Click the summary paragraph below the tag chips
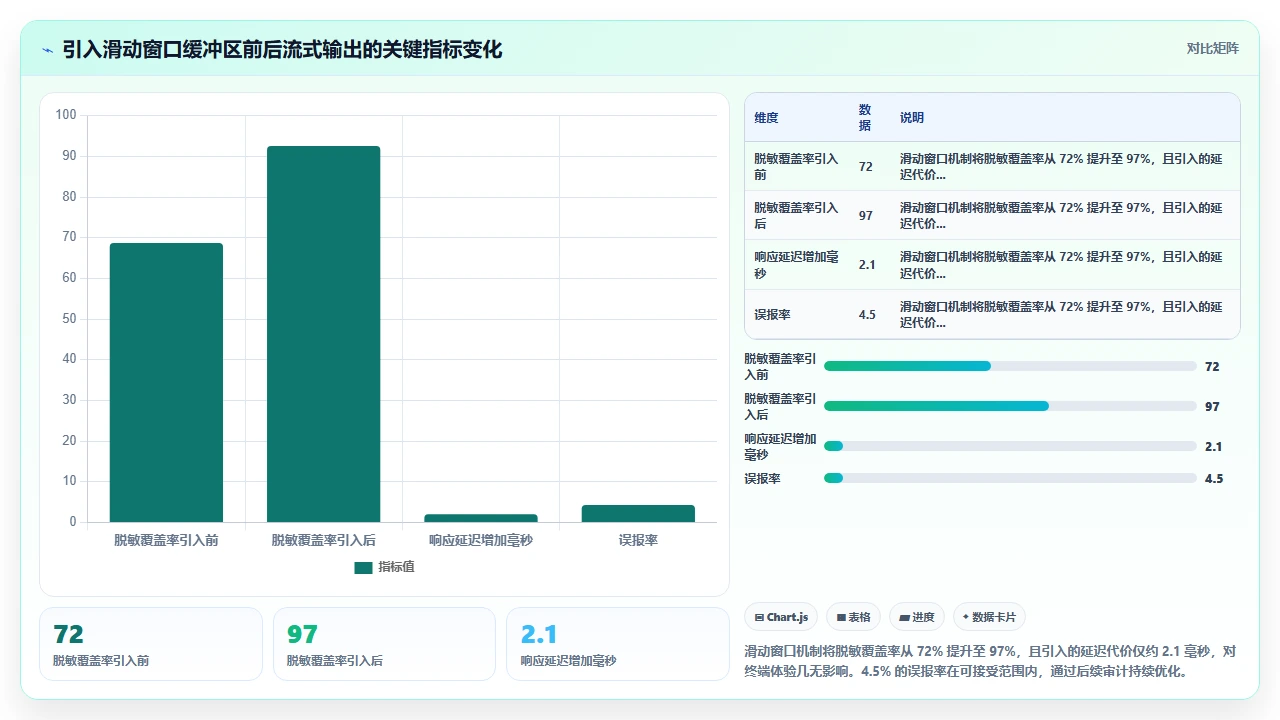The image size is (1280, 720). click(991, 661)
